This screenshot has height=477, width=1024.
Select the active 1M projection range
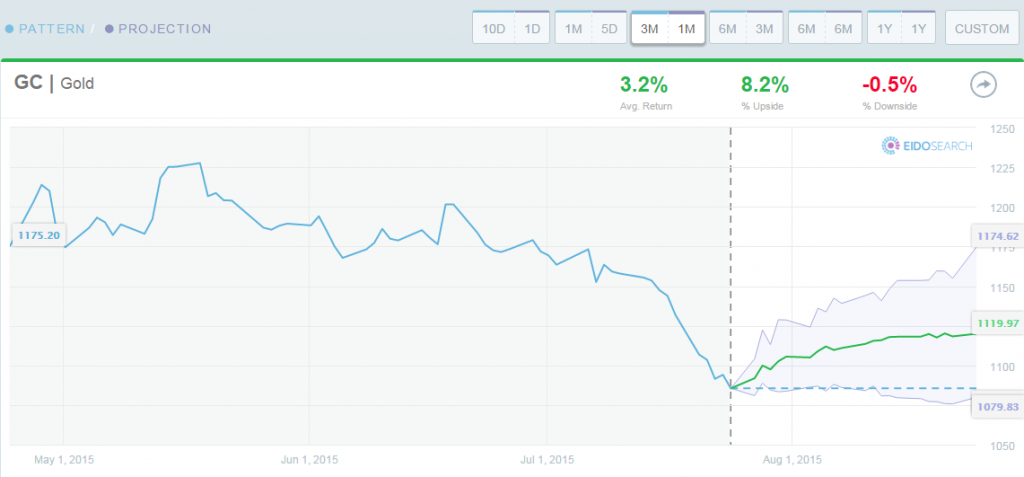[686, 28]
